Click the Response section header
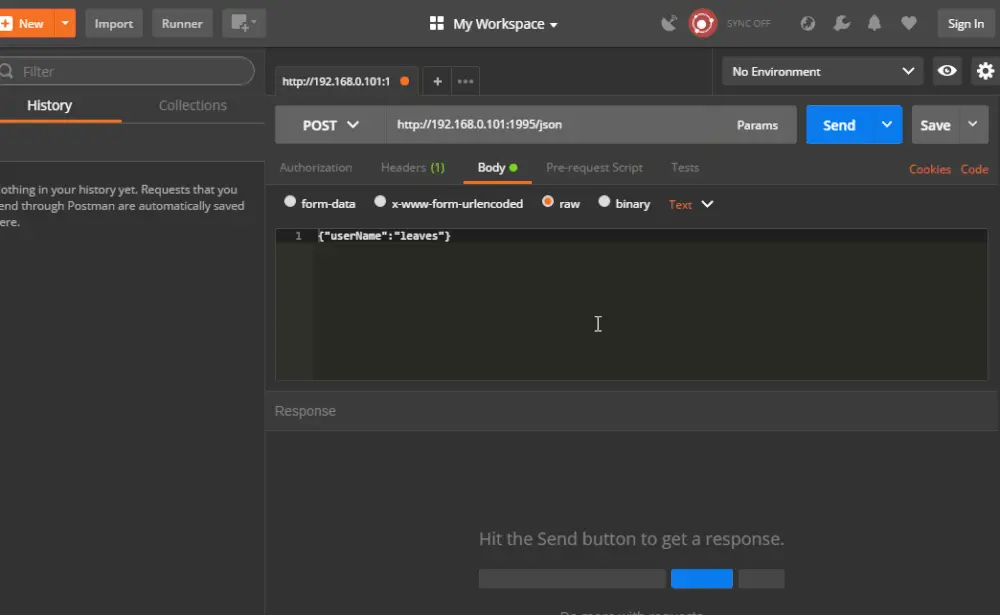Viewport: 1000px width, 615px height. (305, 411)
